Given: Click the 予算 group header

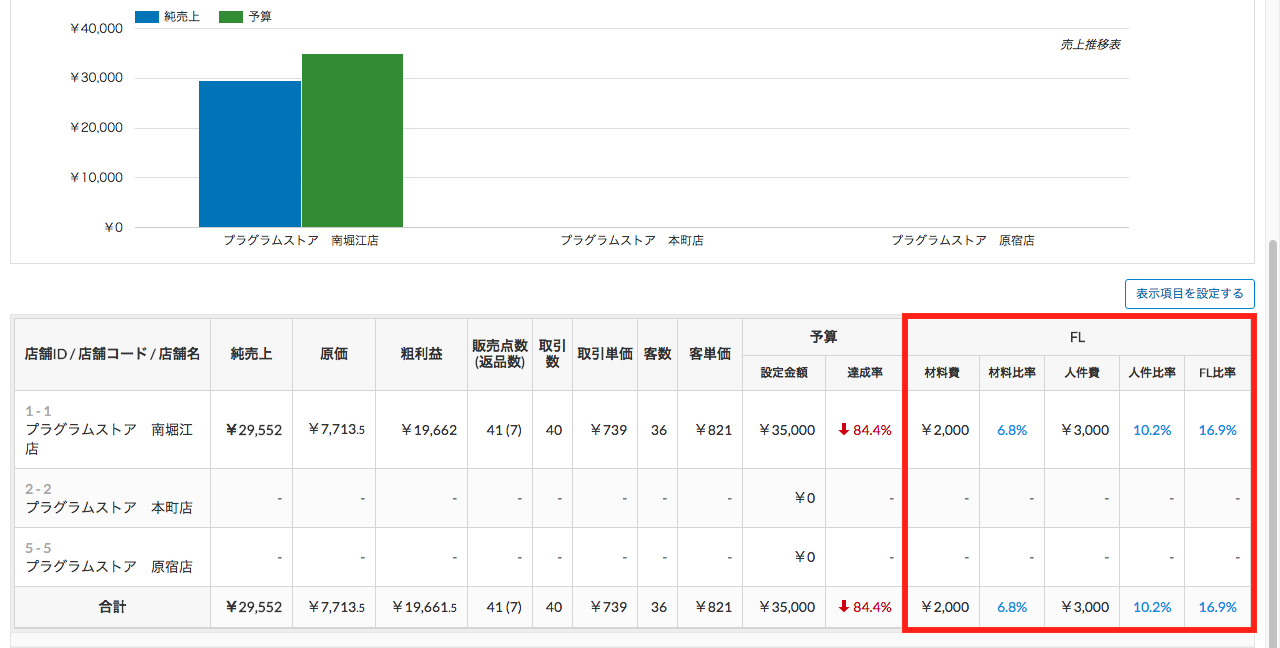Looking at the screenshot, I should pyautogui.click(x=824, y=338).
